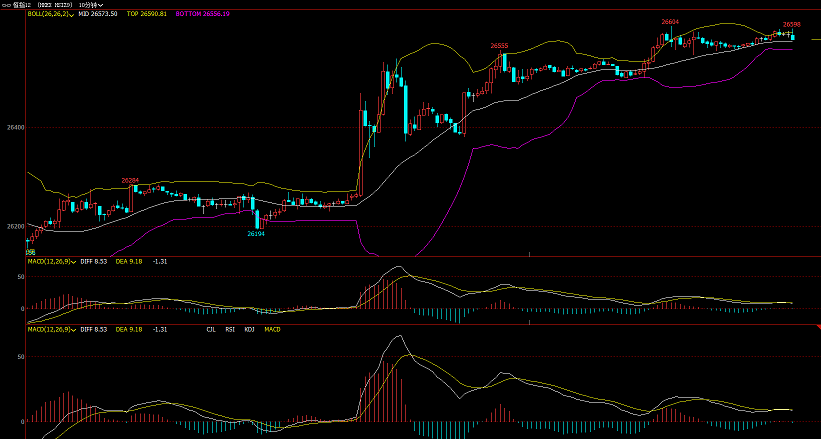Image resolution: width=821 pixels, height=439 pixels.
Task: Click the 26284 peak price label
Action: tap(130, 180)
